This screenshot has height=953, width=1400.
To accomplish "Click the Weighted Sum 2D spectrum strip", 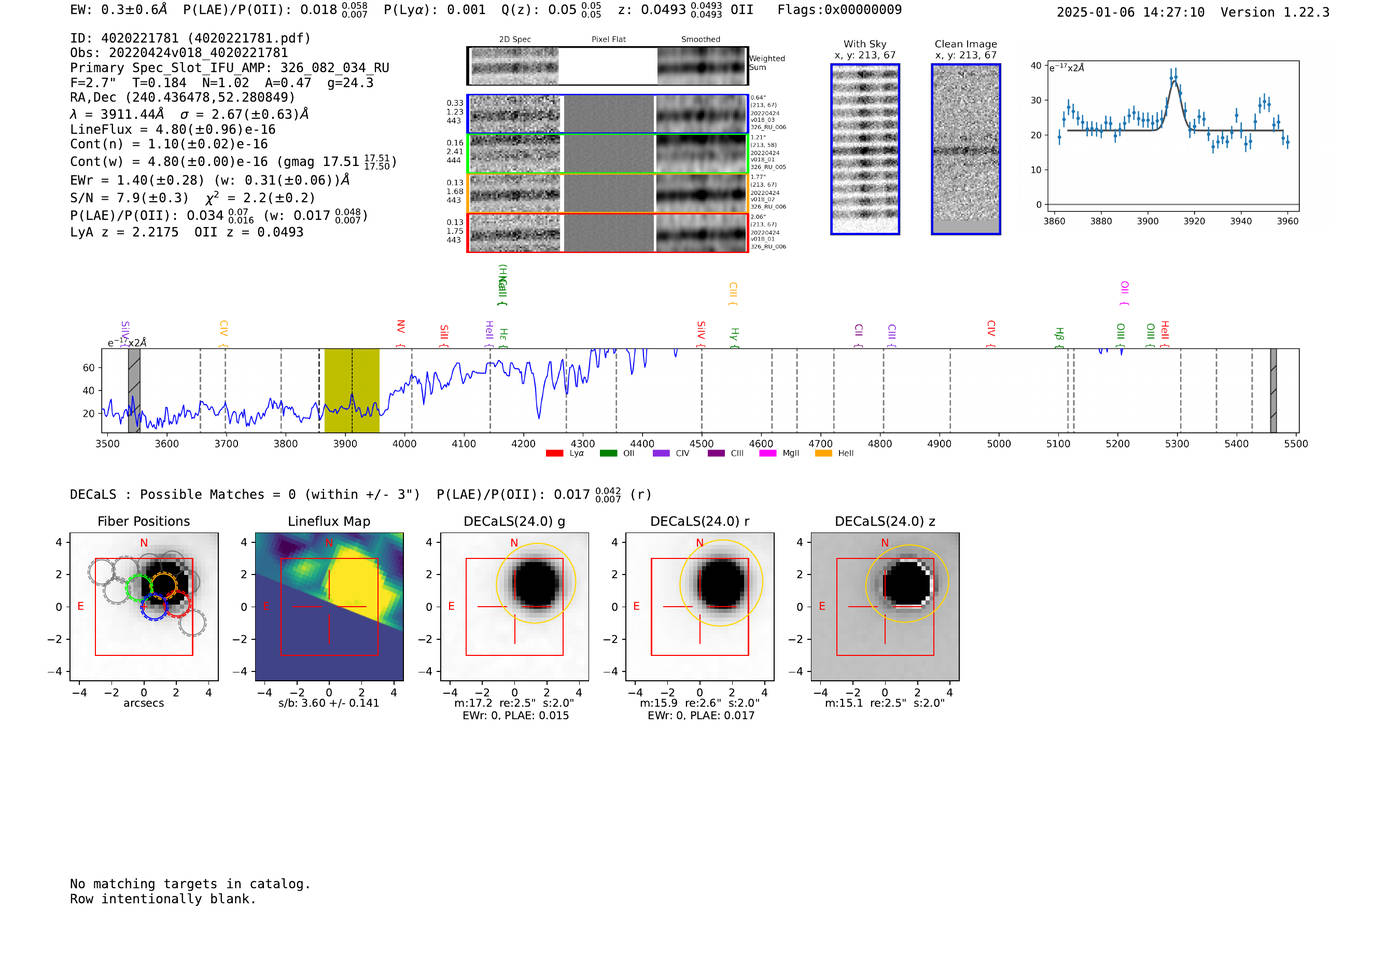I will coord(607,66).
